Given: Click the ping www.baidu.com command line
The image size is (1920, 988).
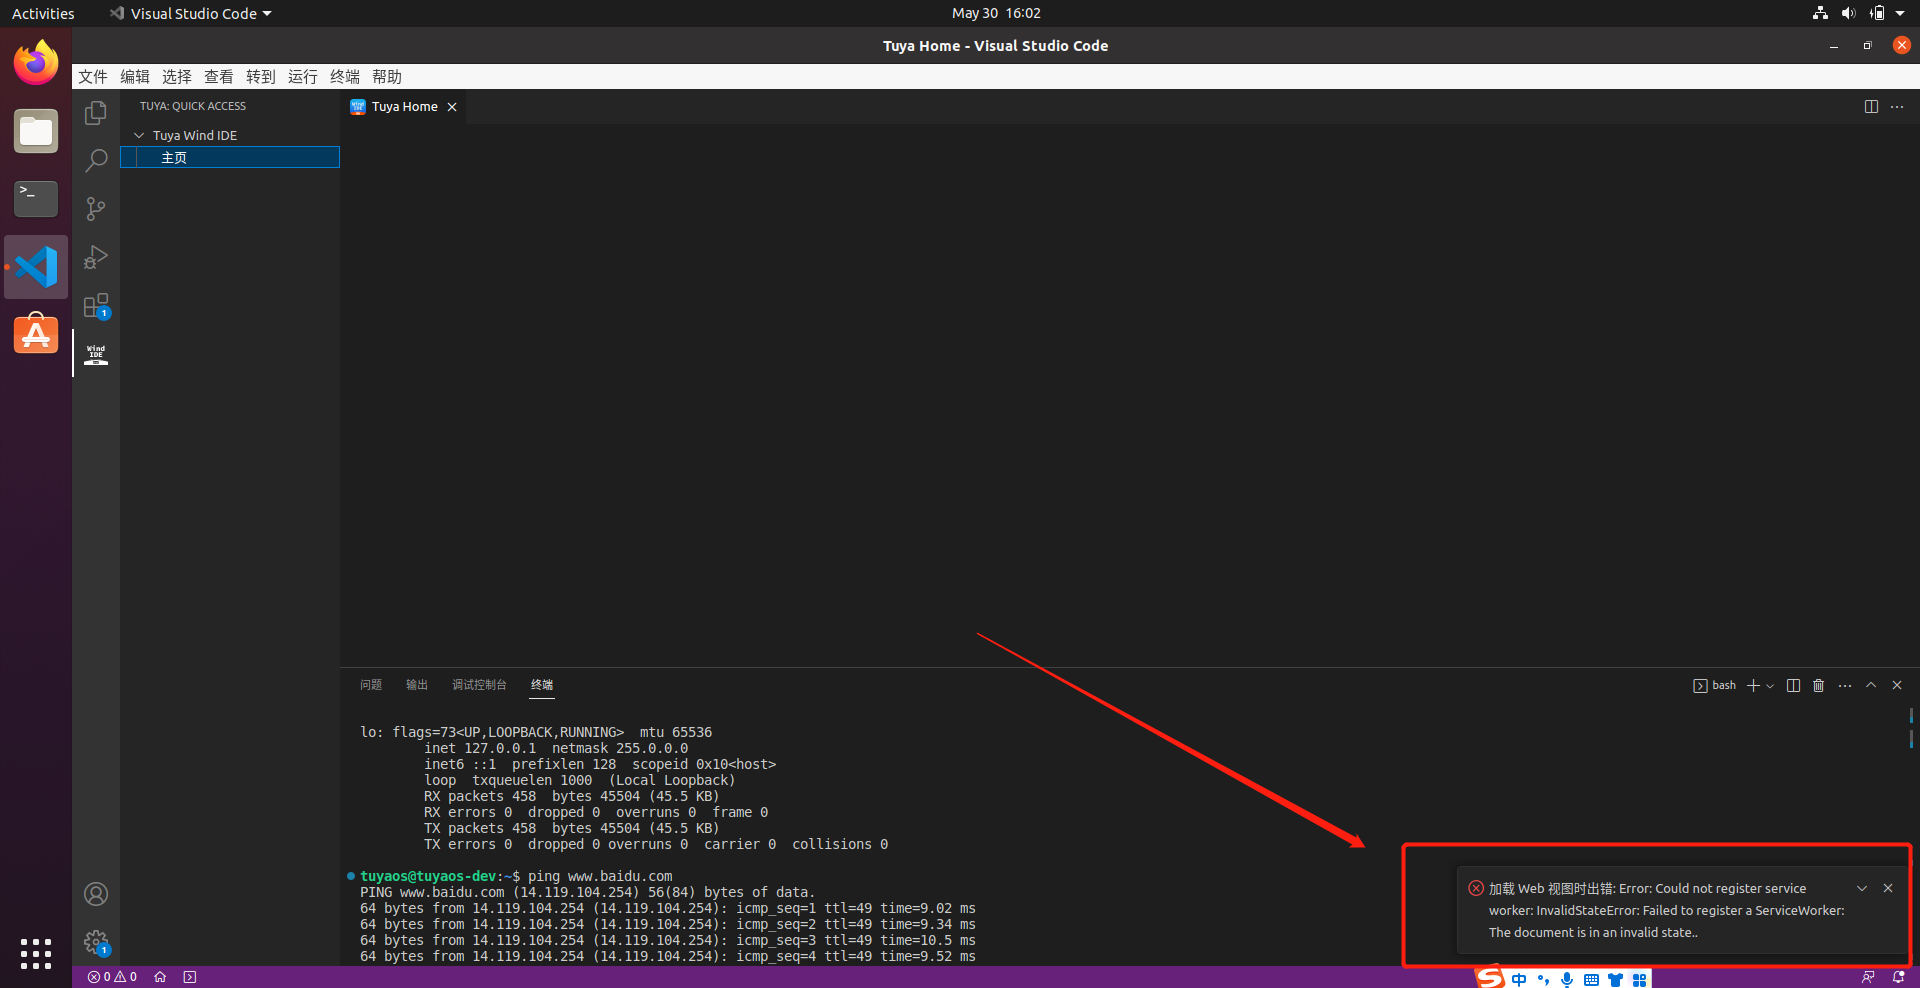Looking at the screenshot, I should 600,876.
